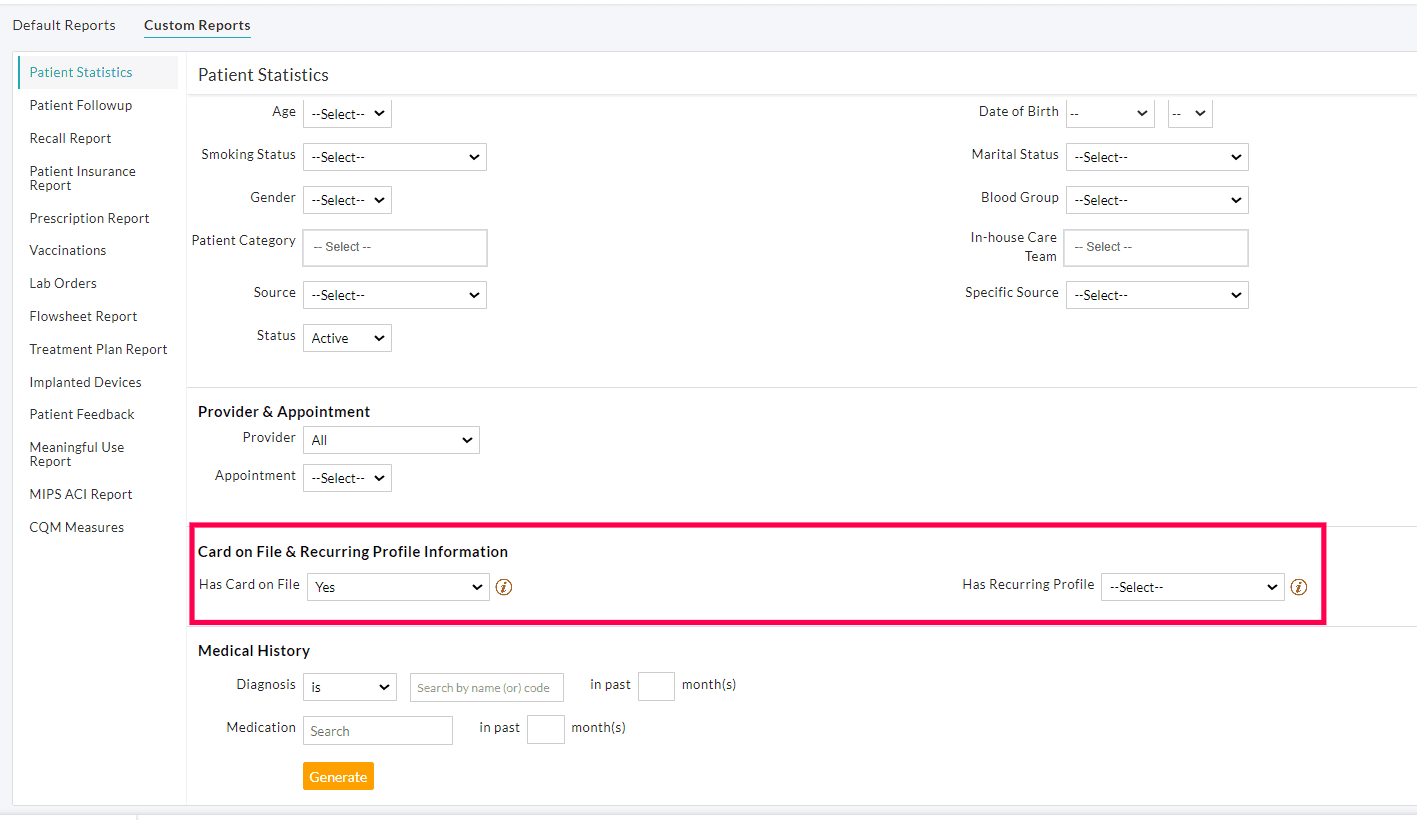Open the CQM Measures report
The width and height of the screenshot is (1417, 820).
click(76, 527)
